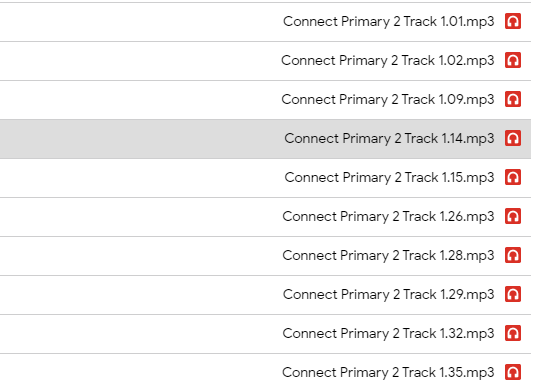This screenshot has width=536, height=392.
Task: Select Connect Primary 2 Track 1.29.mp3
Action: pos(389,295)
